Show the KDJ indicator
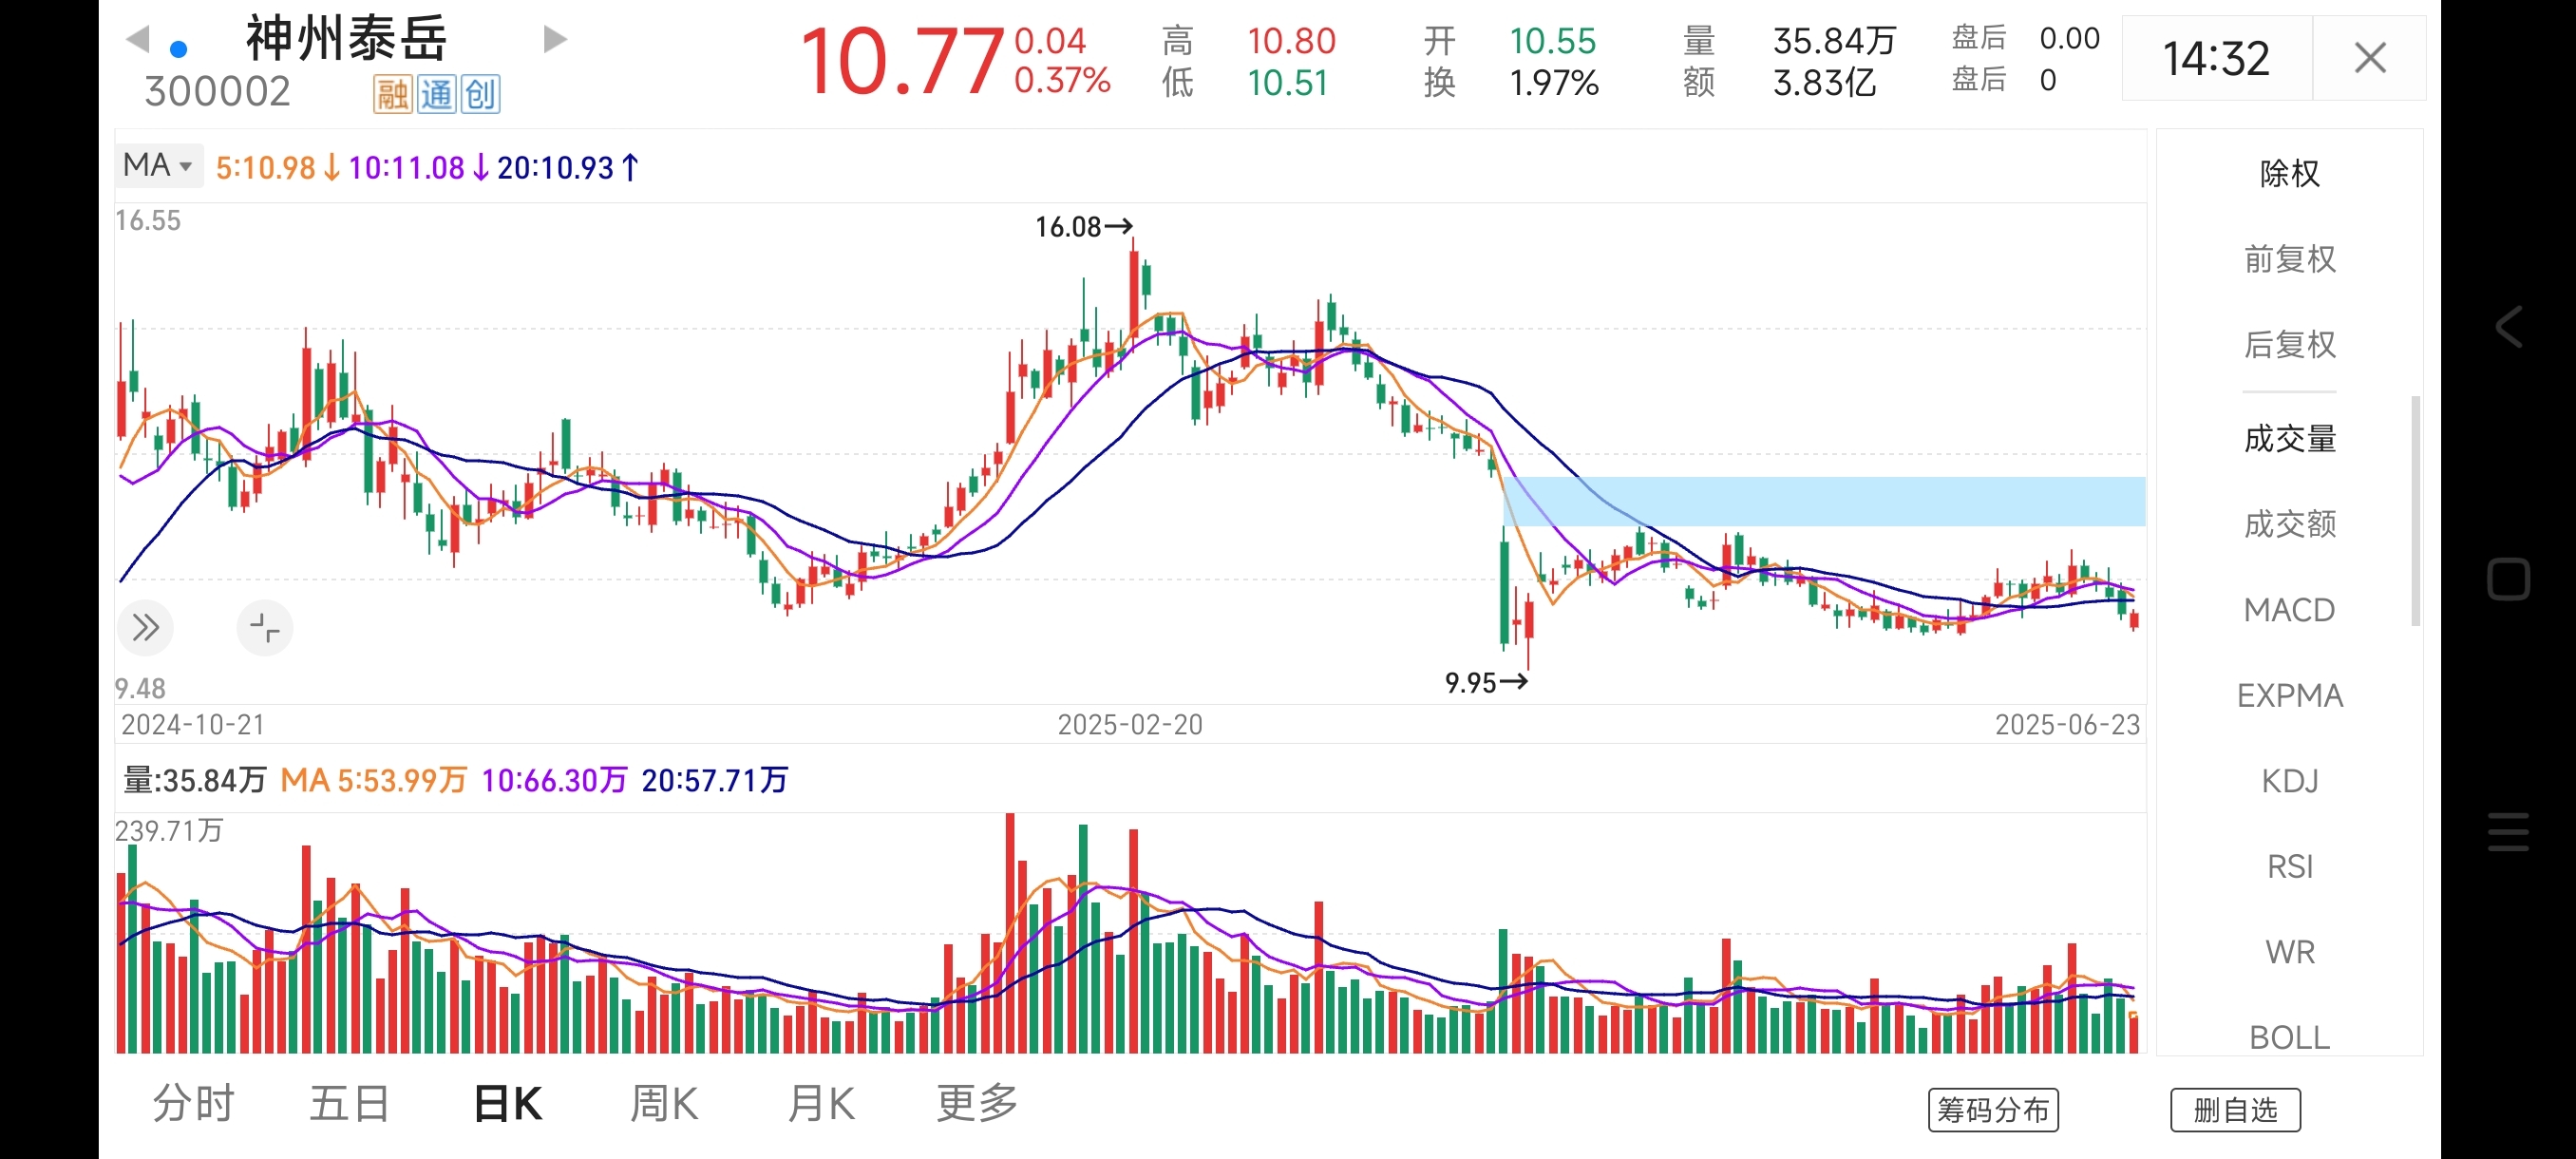The height and width of the screenshot is (1159, 2576). pos(2289,780)
